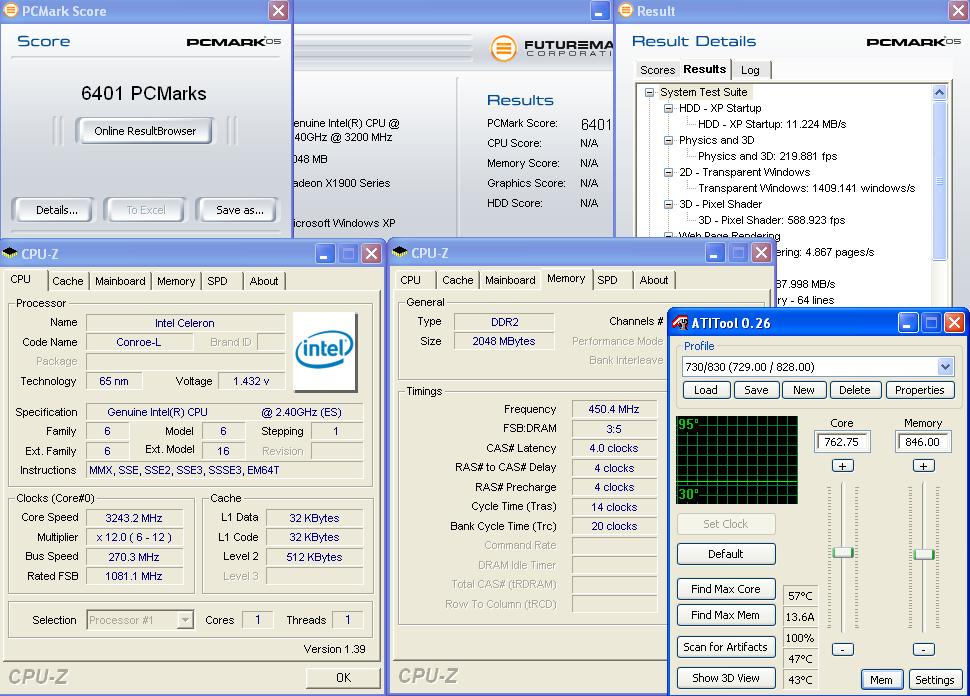
Task: Open ATITool profile Properties
Action: (920, 390)
